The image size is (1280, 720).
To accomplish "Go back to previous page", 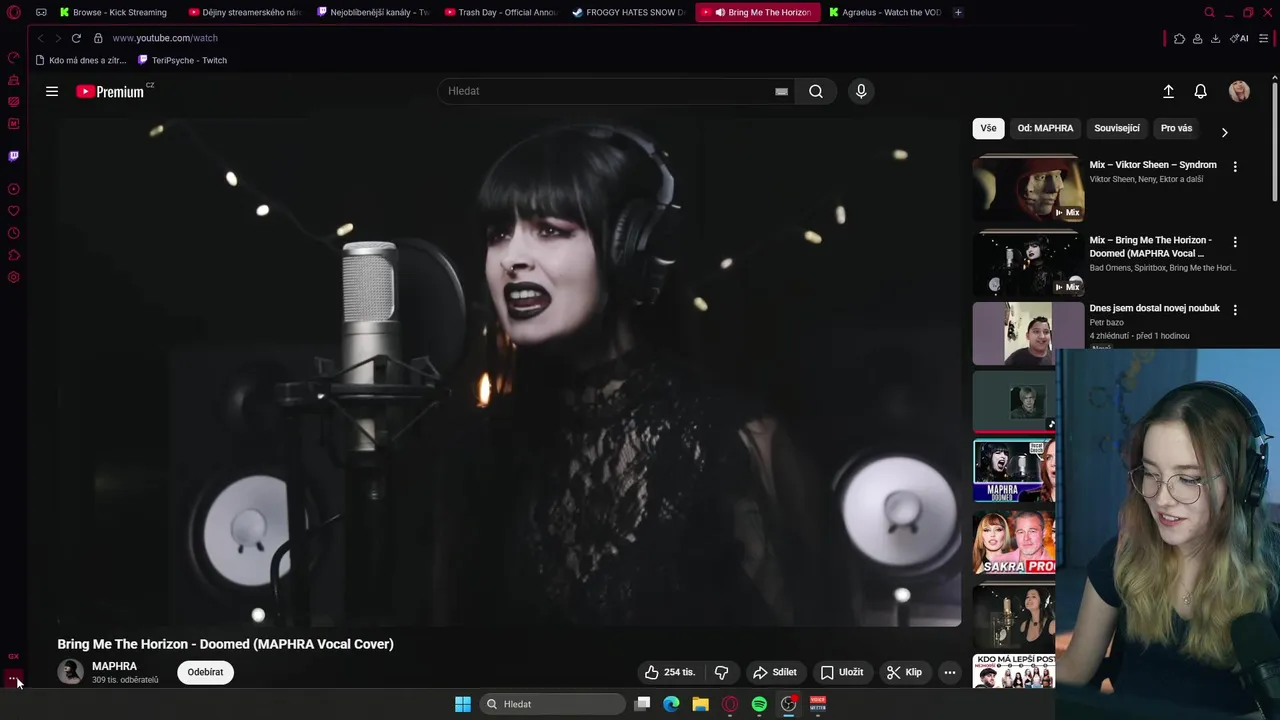I will (40, 38).
